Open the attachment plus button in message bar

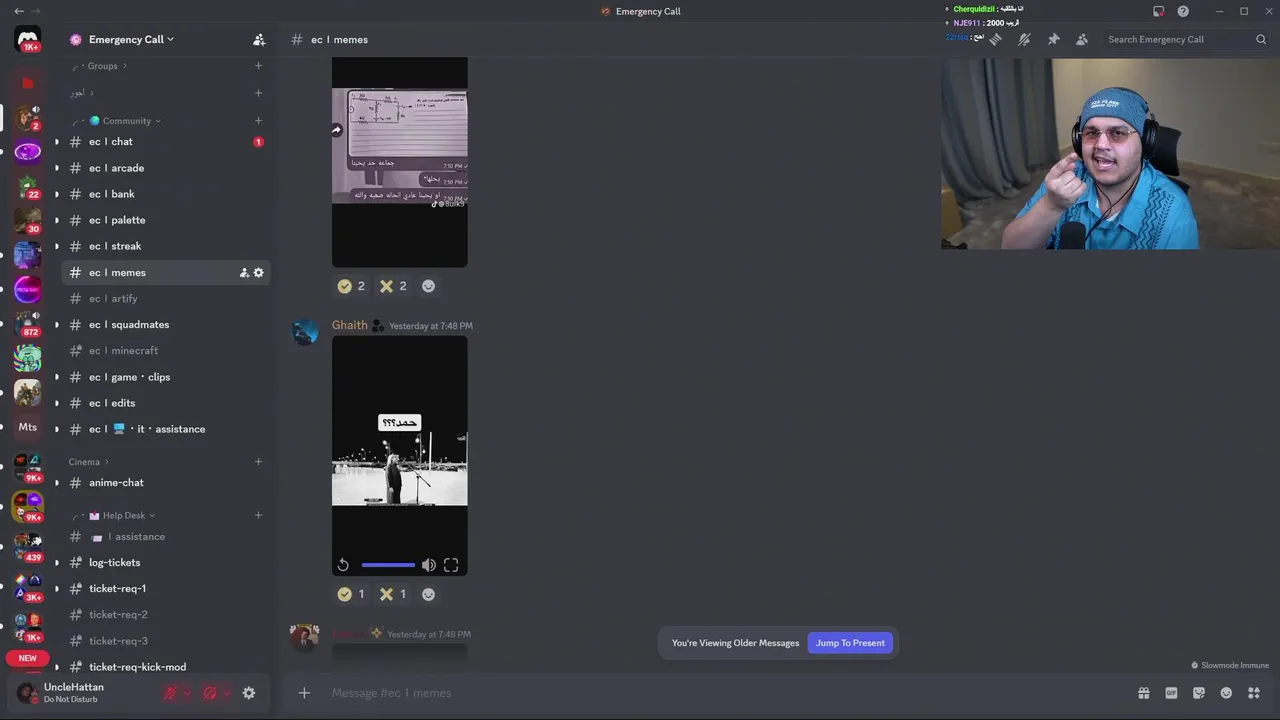click(x=304, y=693)
